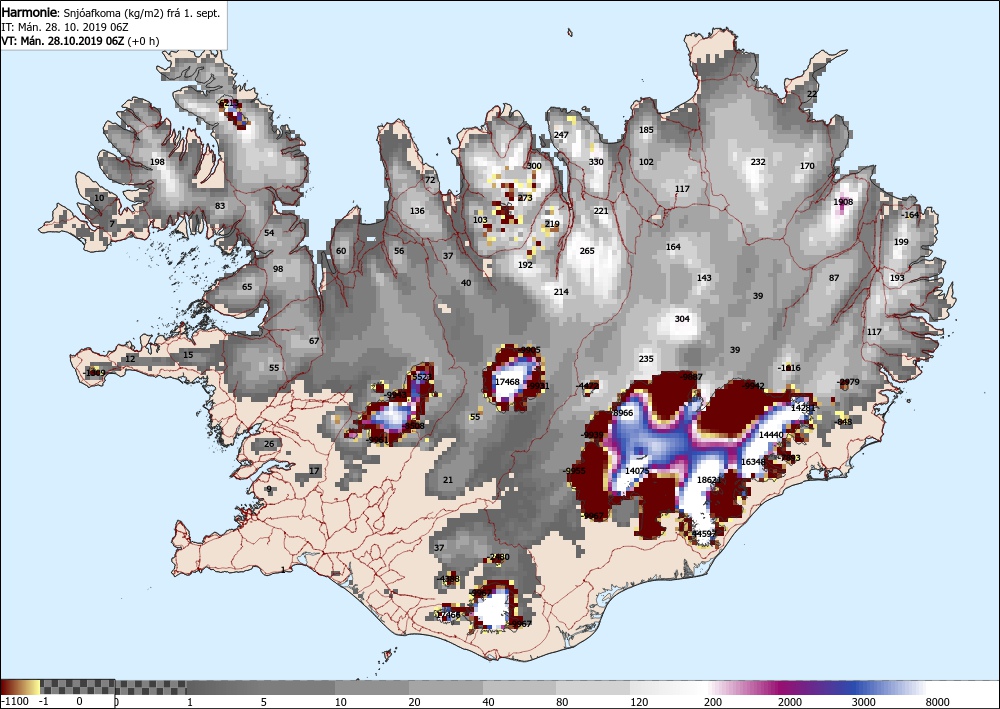Click the map value 199
The width and height of the screenshot is (1000, 709).
click(x=901, y=242)
